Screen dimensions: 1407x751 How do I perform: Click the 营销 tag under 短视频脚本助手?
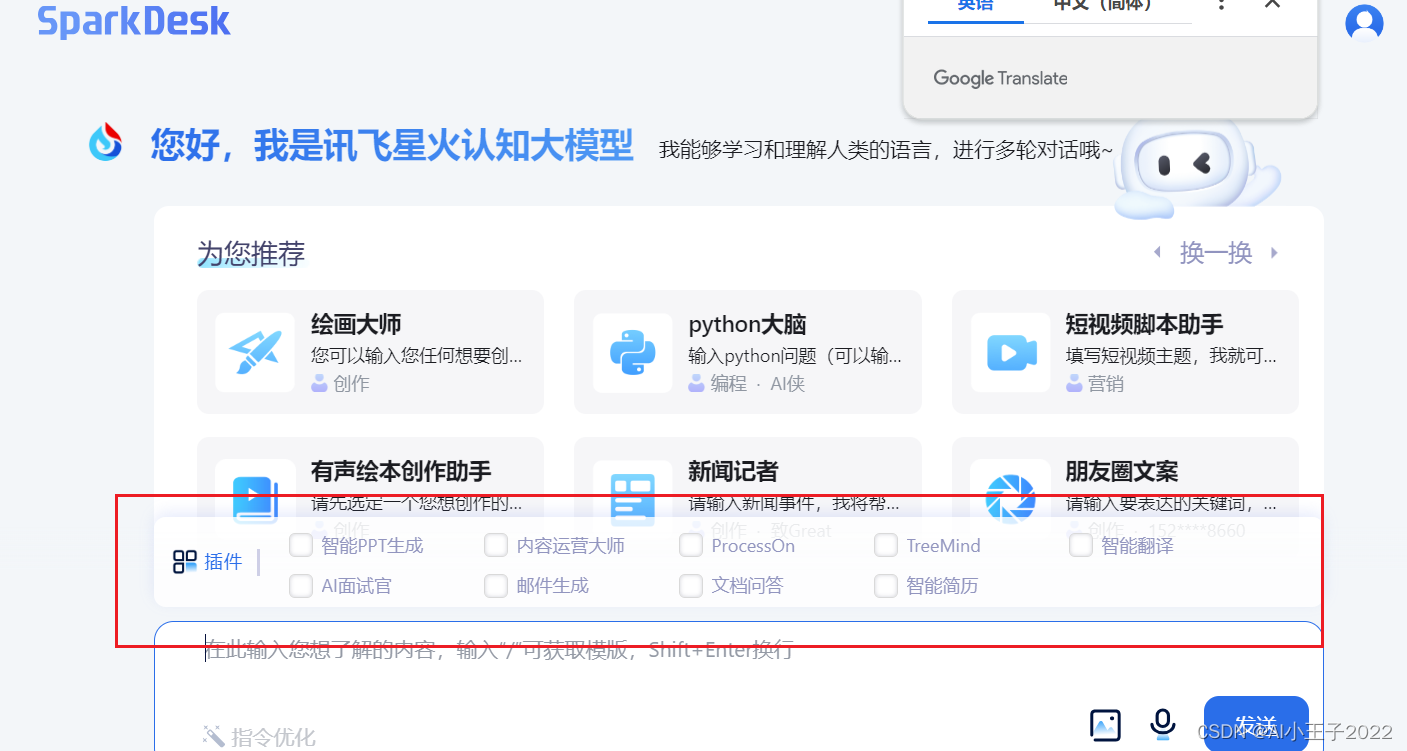tap(1106, 383)
